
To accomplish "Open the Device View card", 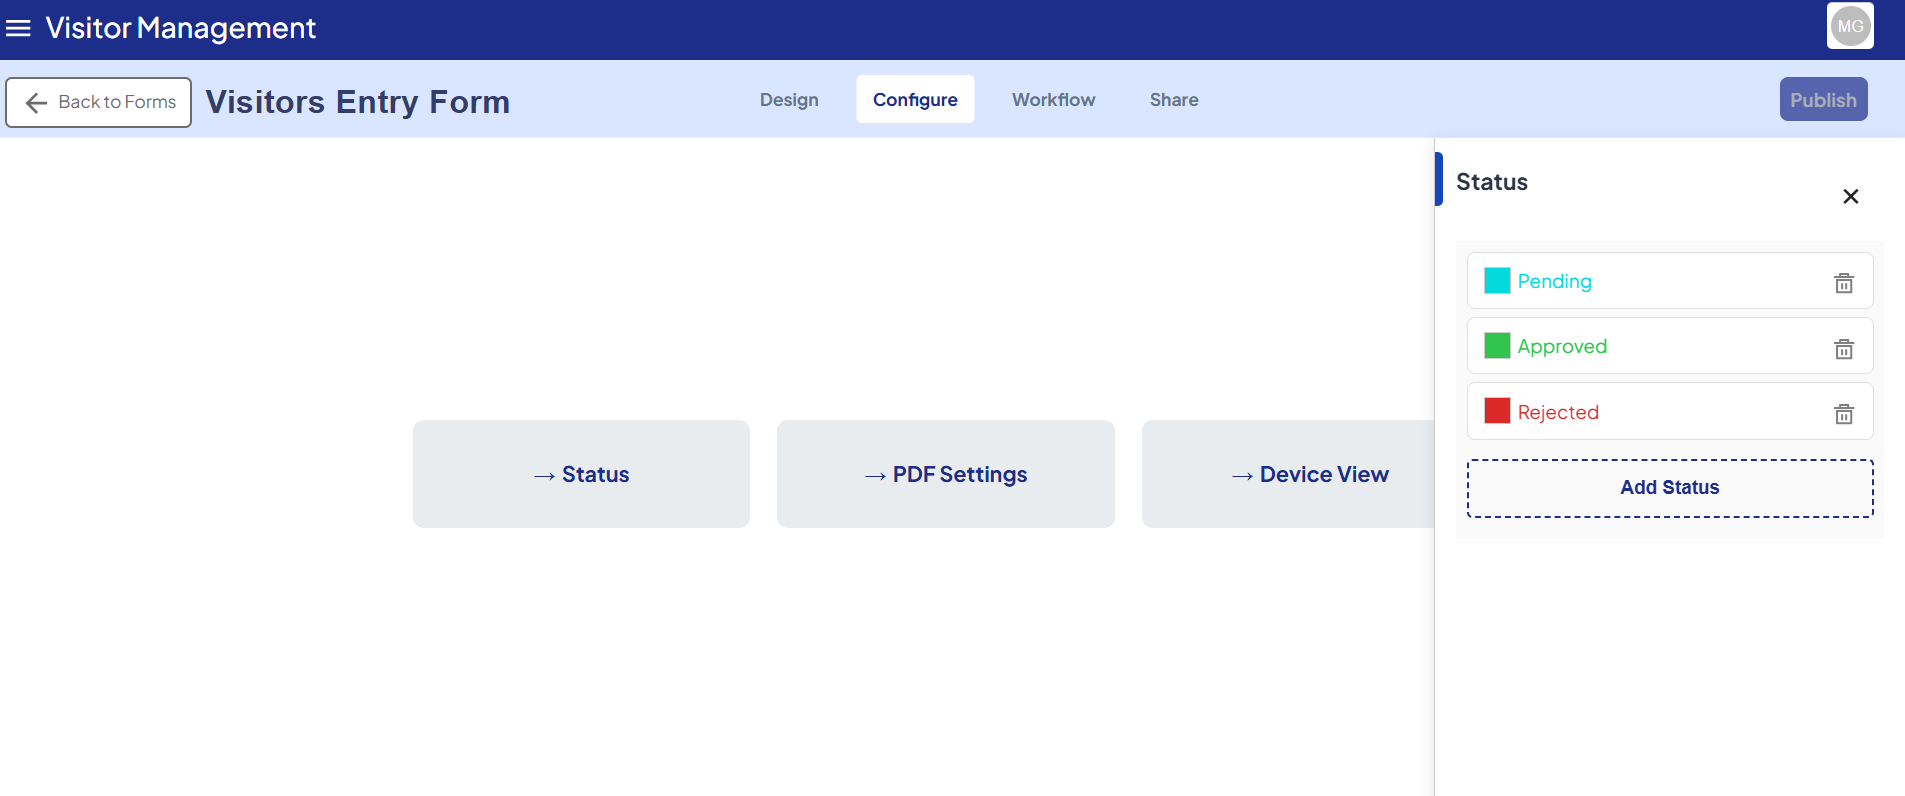I will [x=1290, y=474].
